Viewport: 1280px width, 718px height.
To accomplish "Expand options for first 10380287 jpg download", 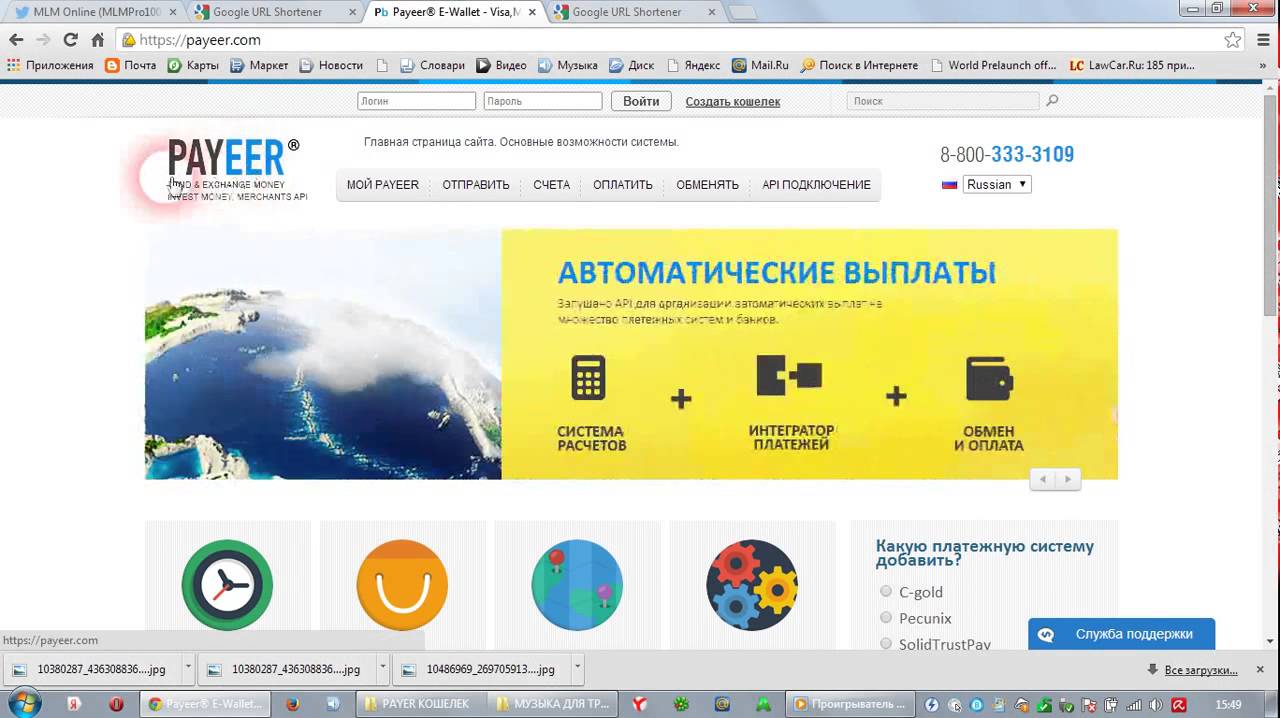I will [187, 669].
